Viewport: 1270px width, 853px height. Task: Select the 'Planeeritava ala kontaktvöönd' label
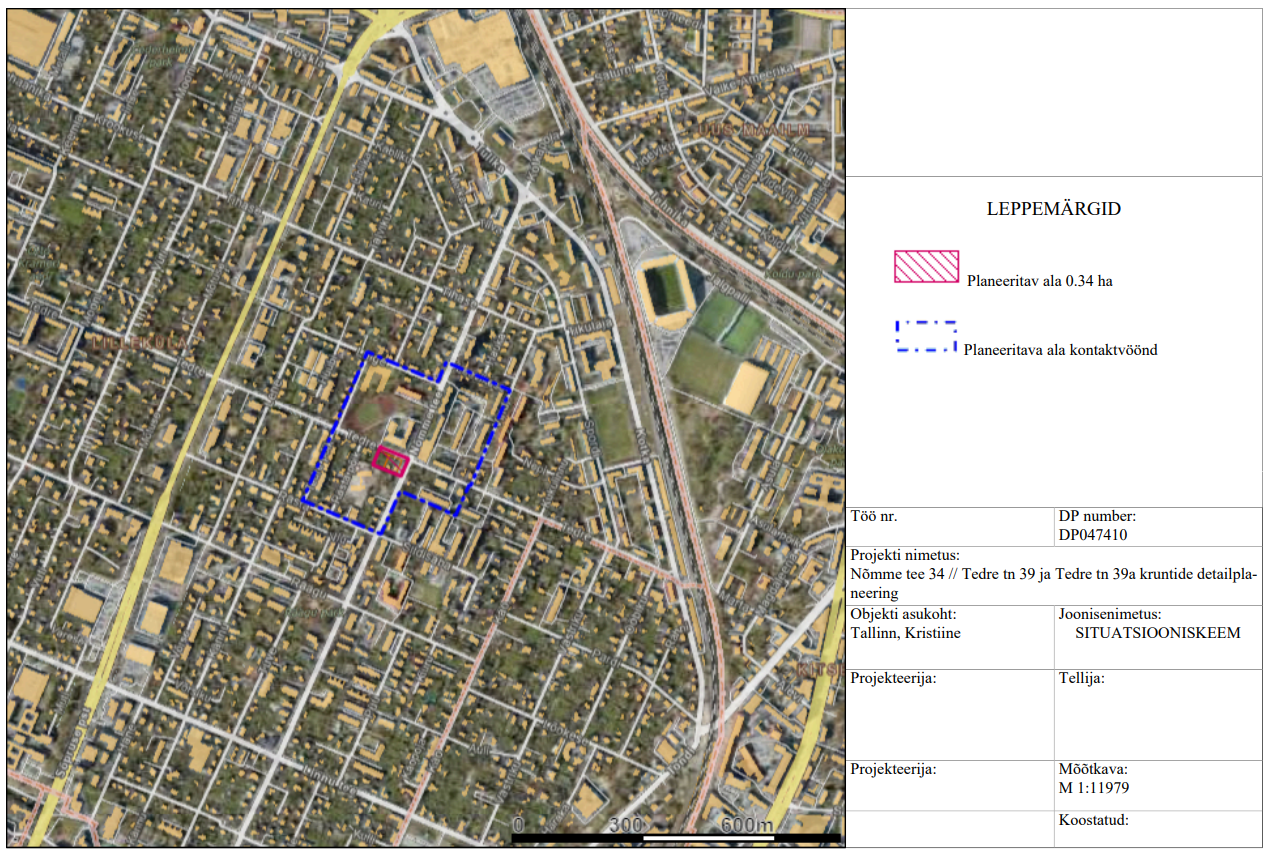tap(1060, 350)
